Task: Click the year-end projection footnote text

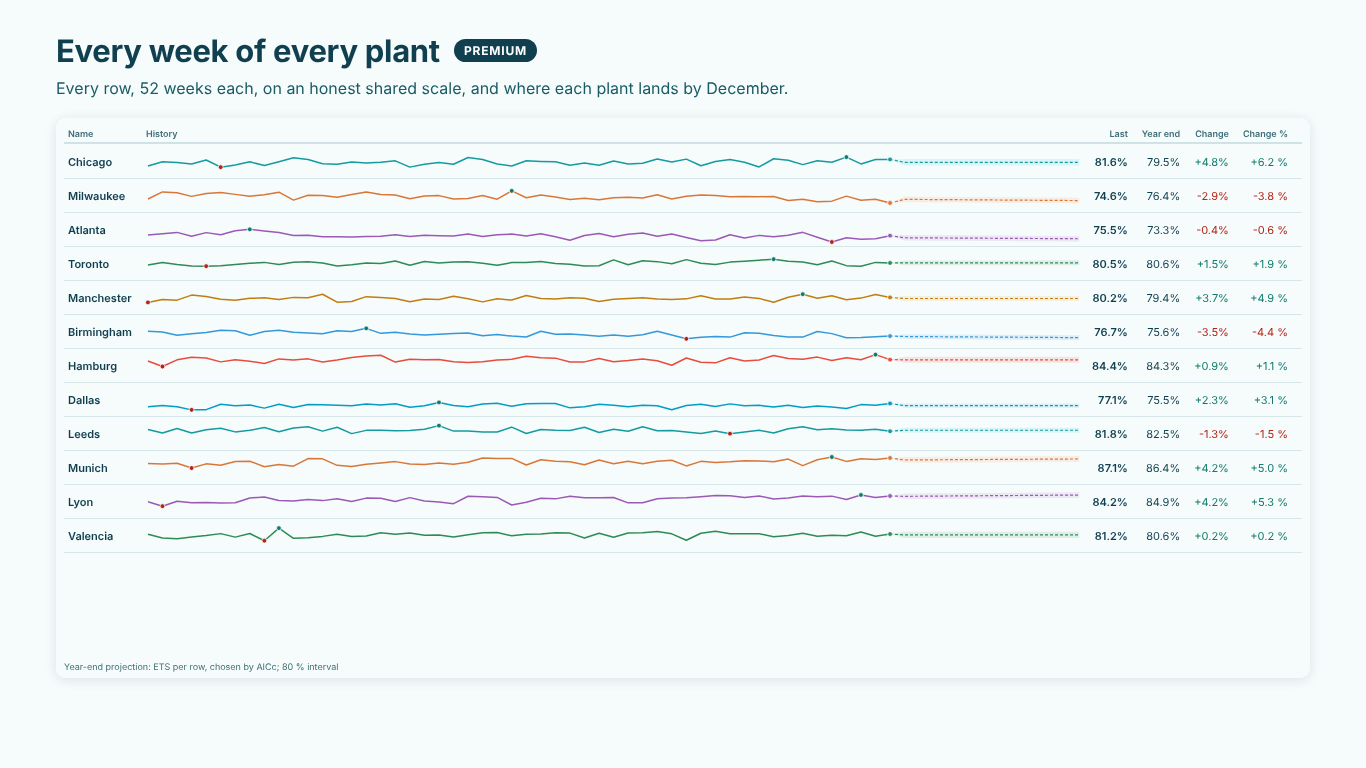Action: [x=201, y=666]
